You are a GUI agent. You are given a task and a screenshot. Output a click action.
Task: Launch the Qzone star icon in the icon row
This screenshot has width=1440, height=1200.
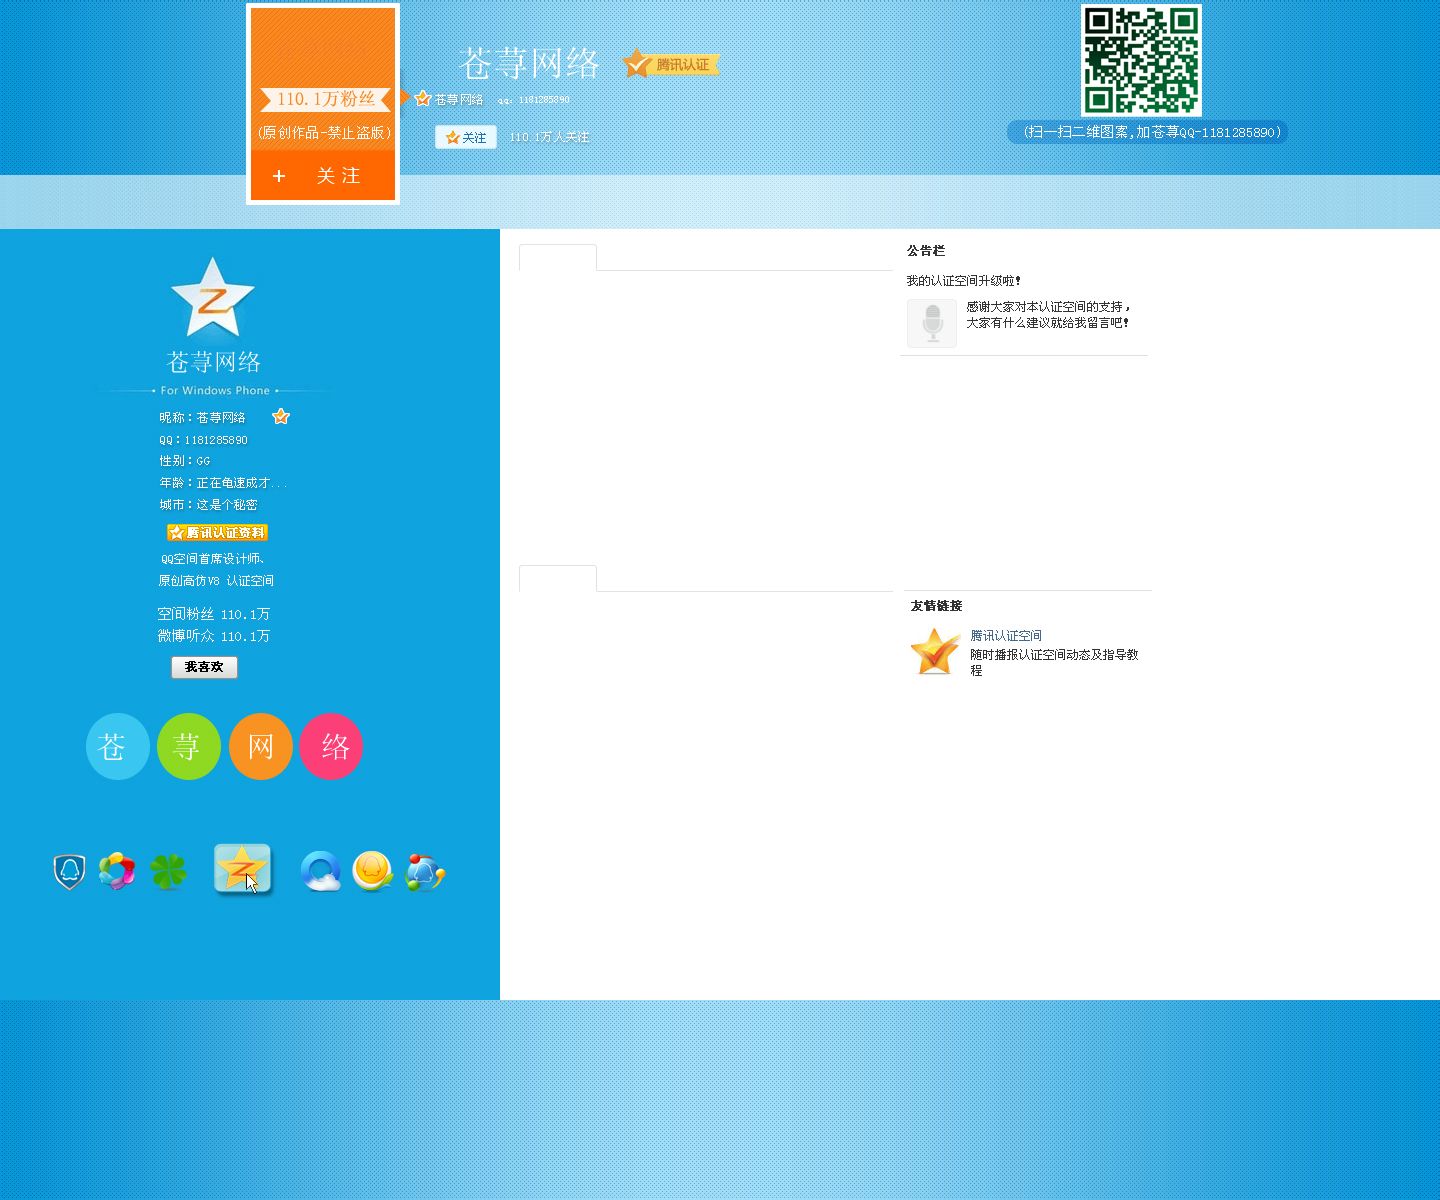pos(242,869)
